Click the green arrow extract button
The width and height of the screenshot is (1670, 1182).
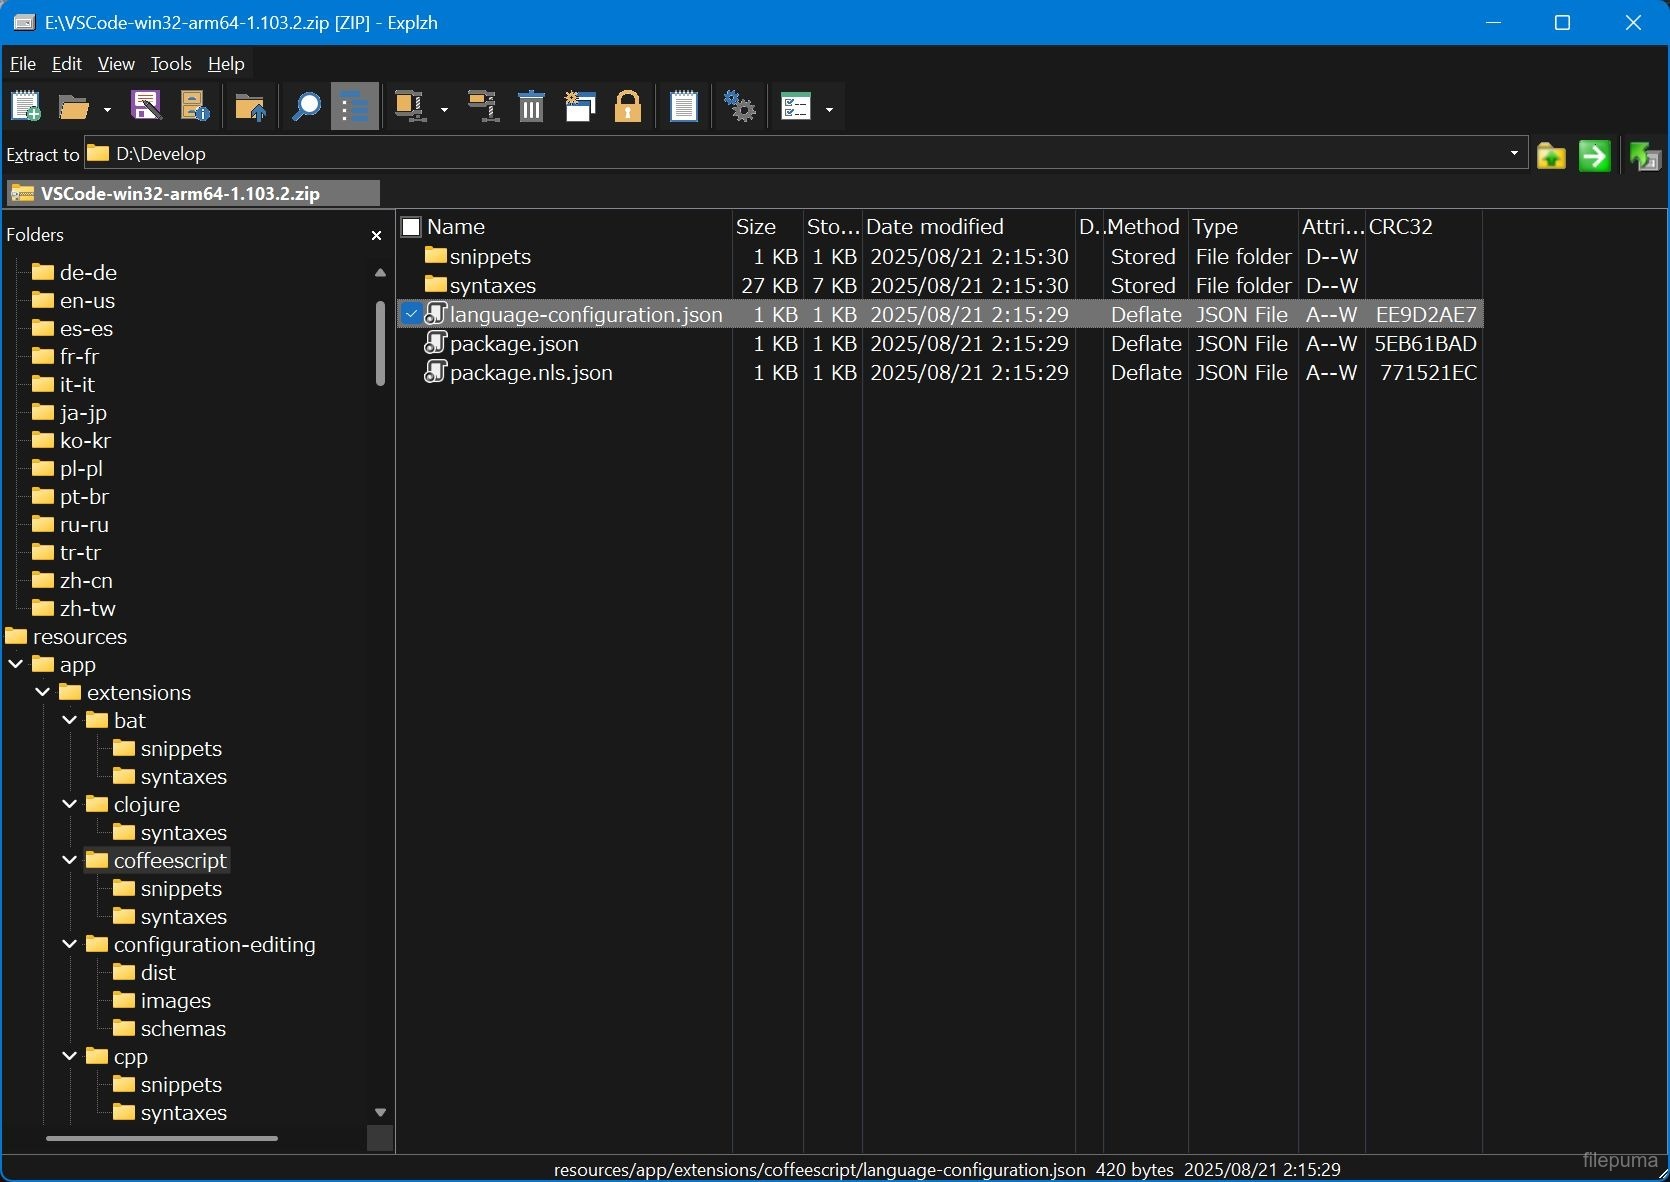1594,156
